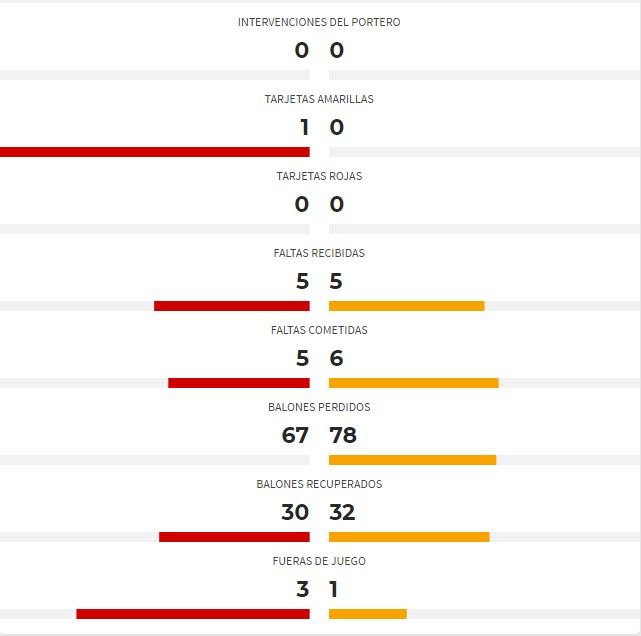Click the red Fueras de Juego bar
Viewport: 641px width, 636px height.
(193, 614)
